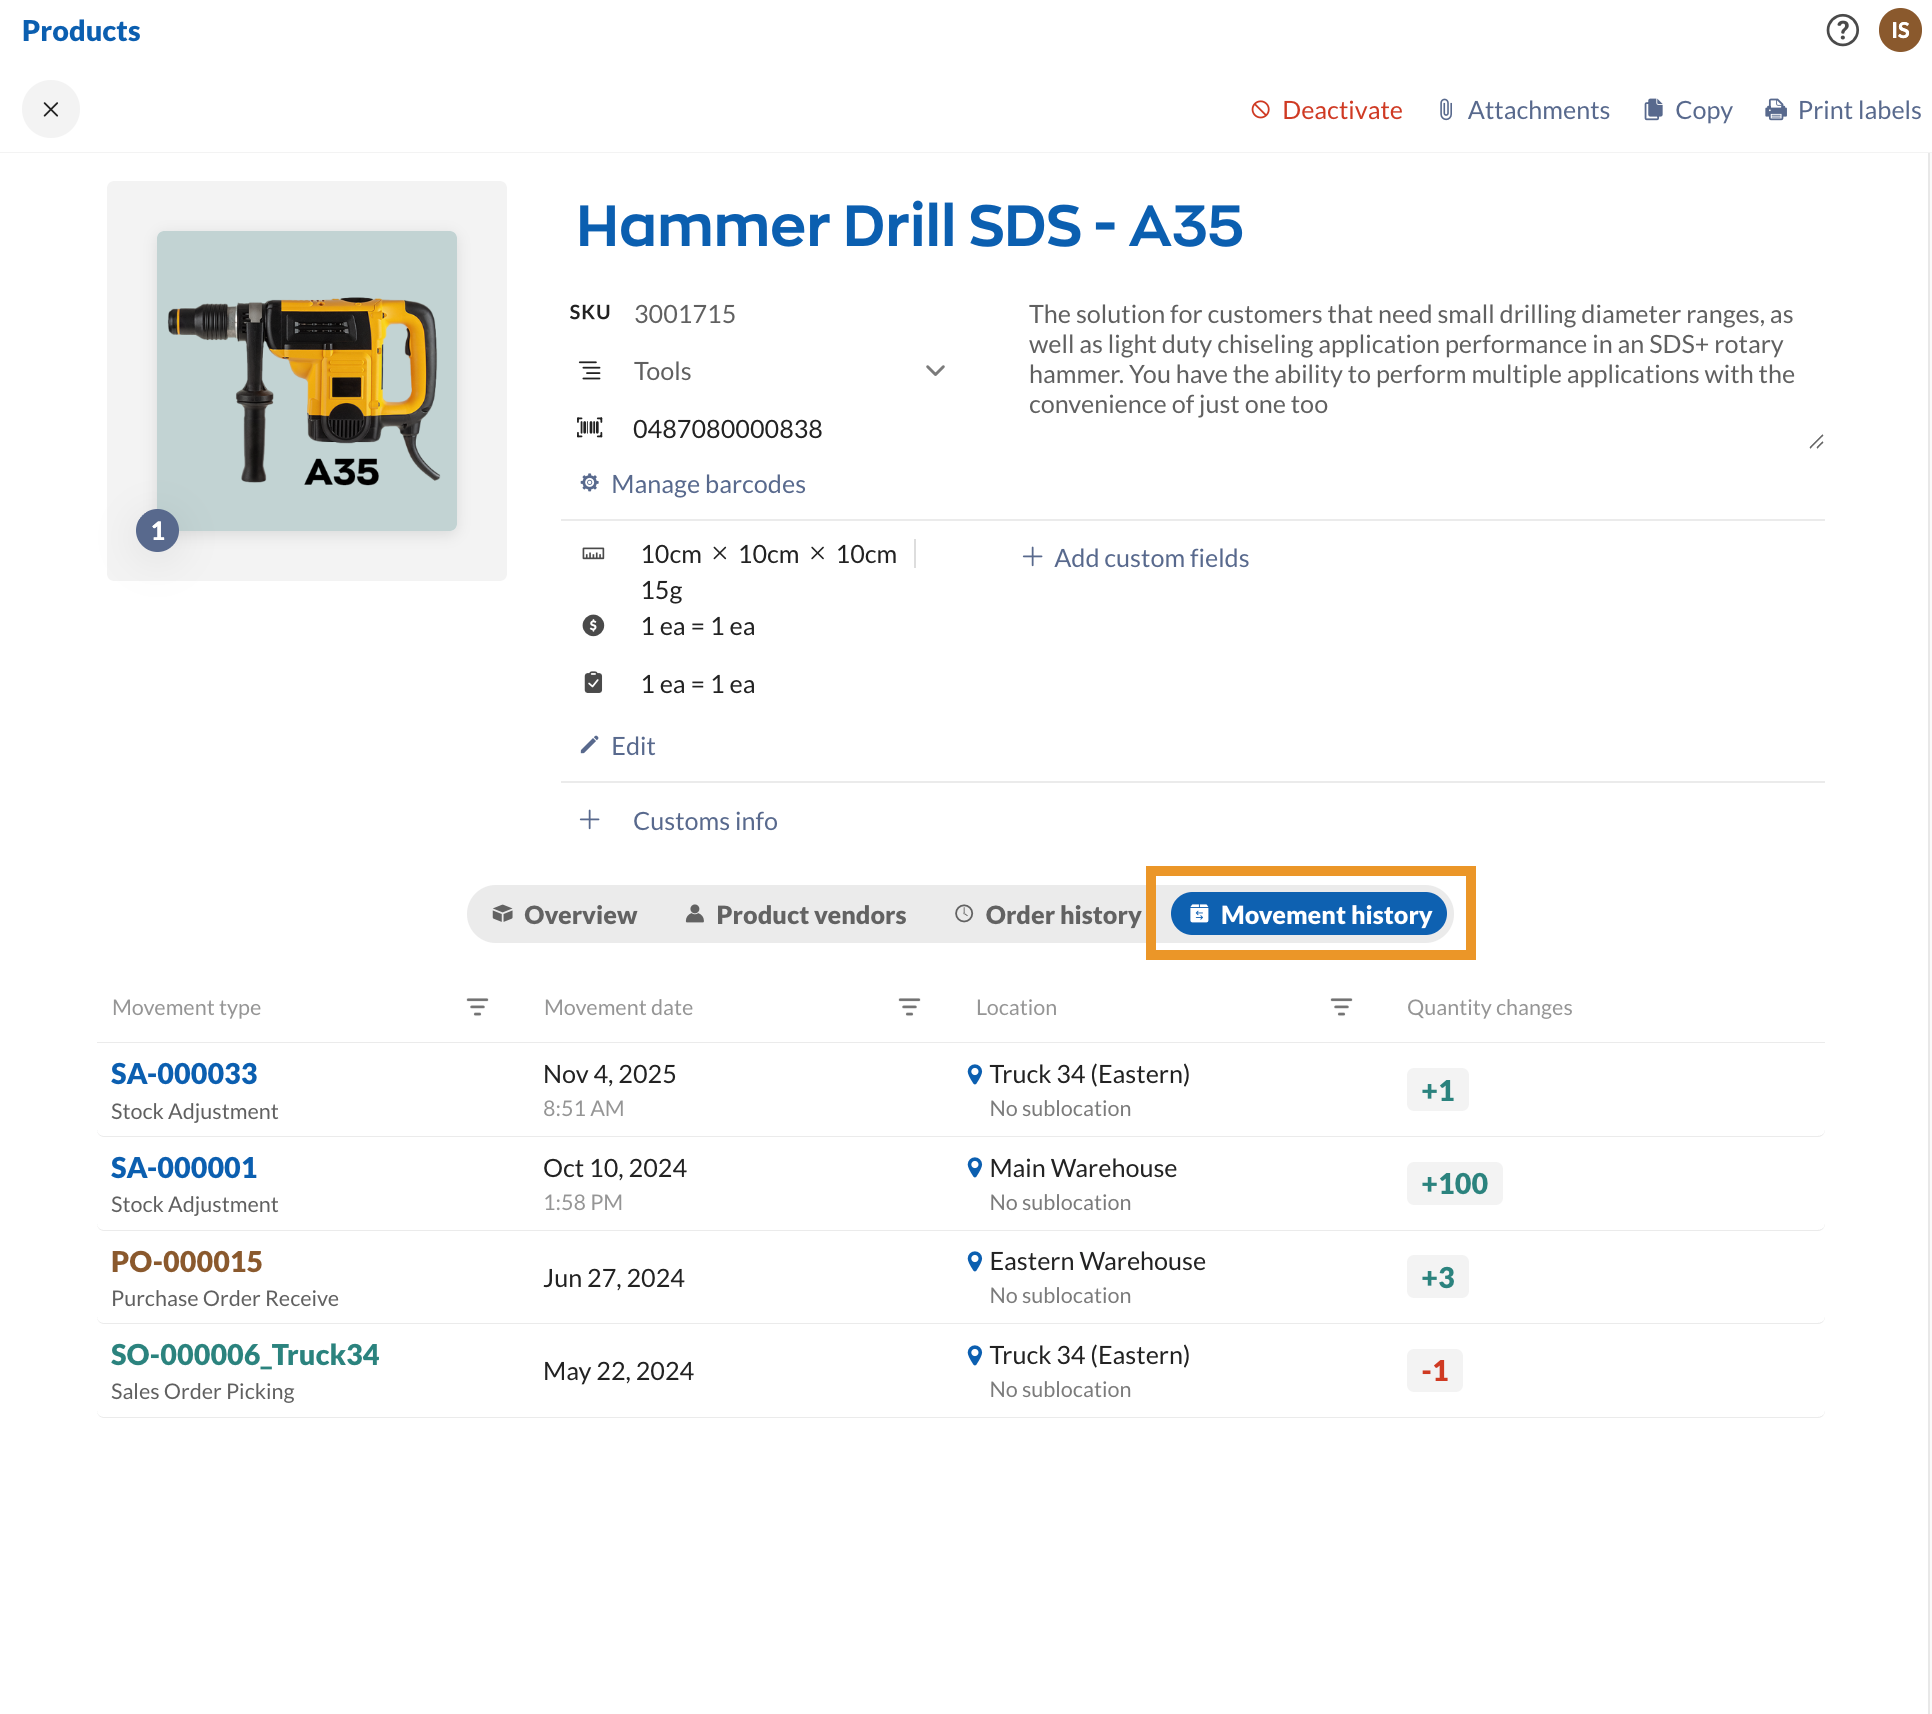Click the help question mark icon
Viewport: 1932px width, 1714px height.
tap(1842, 30)
